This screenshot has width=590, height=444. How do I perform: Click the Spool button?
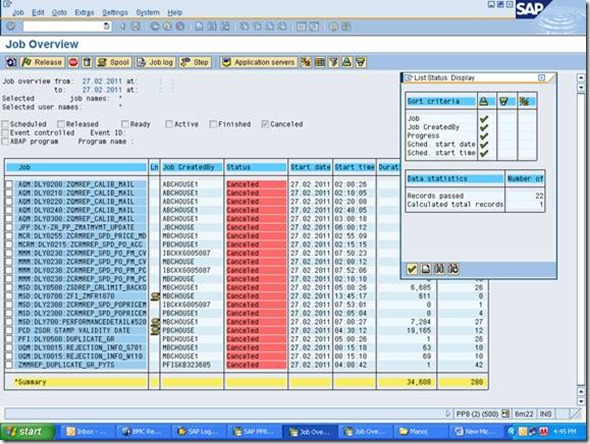[114, 62]
